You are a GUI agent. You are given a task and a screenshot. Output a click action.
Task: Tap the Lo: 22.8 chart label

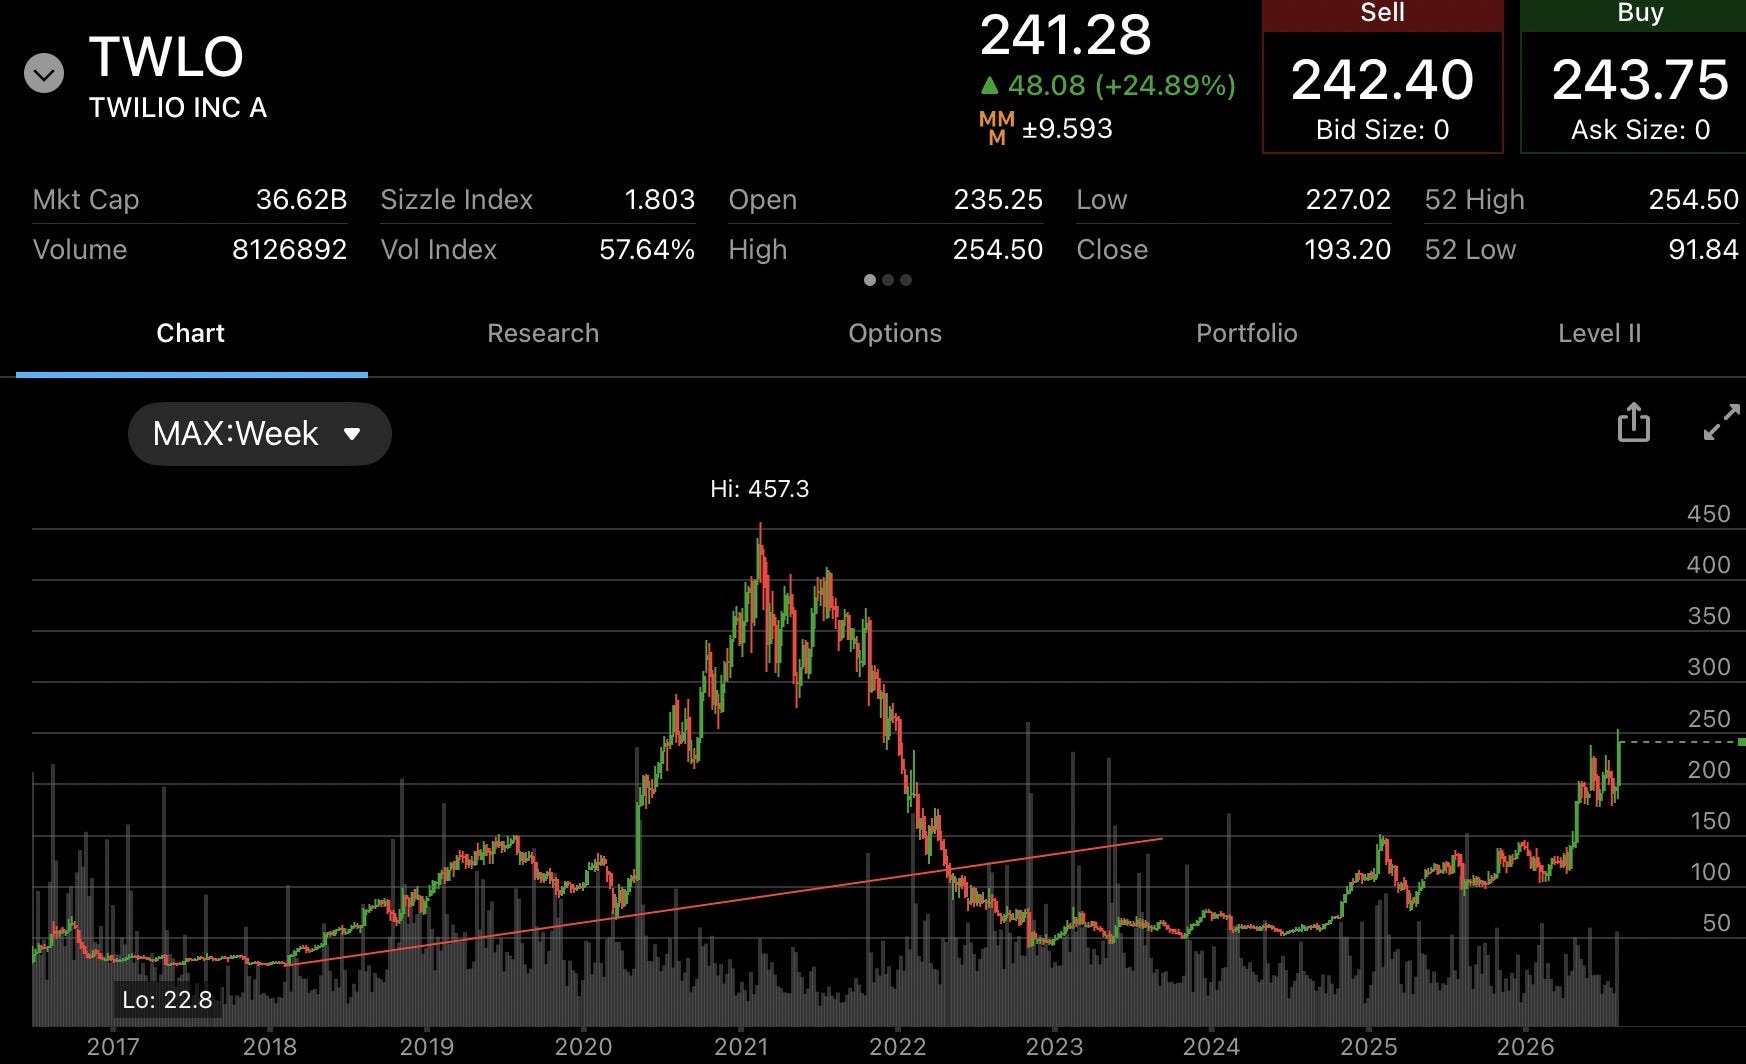[167, 1000]
